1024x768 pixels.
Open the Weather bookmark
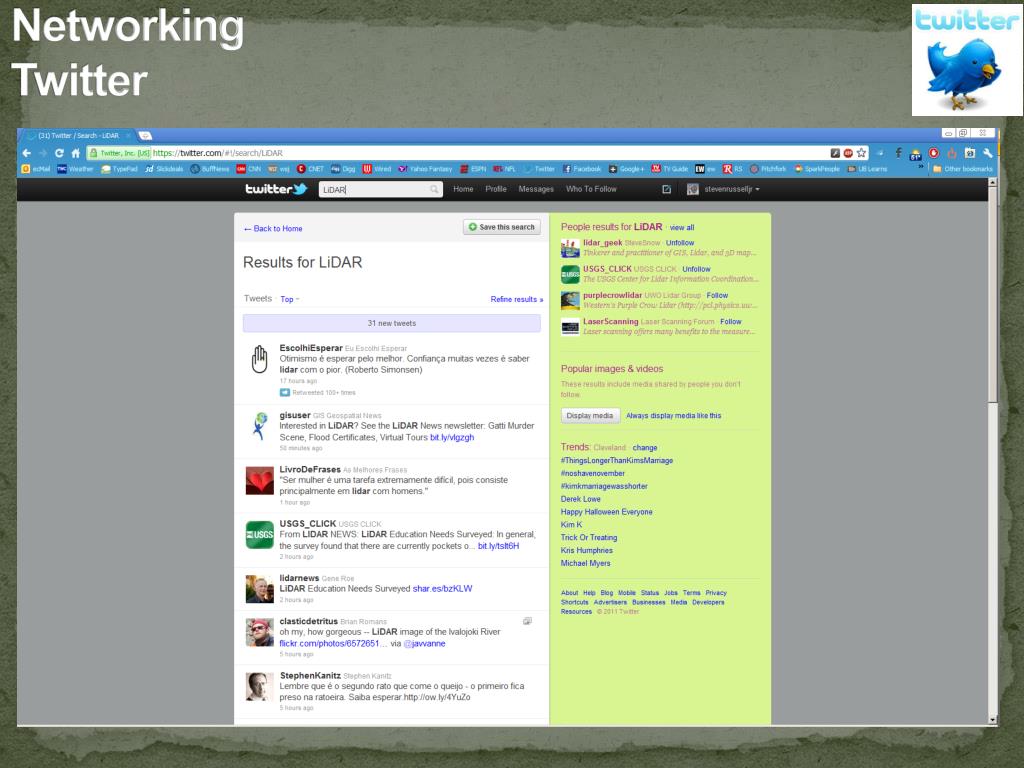point(75,169)
